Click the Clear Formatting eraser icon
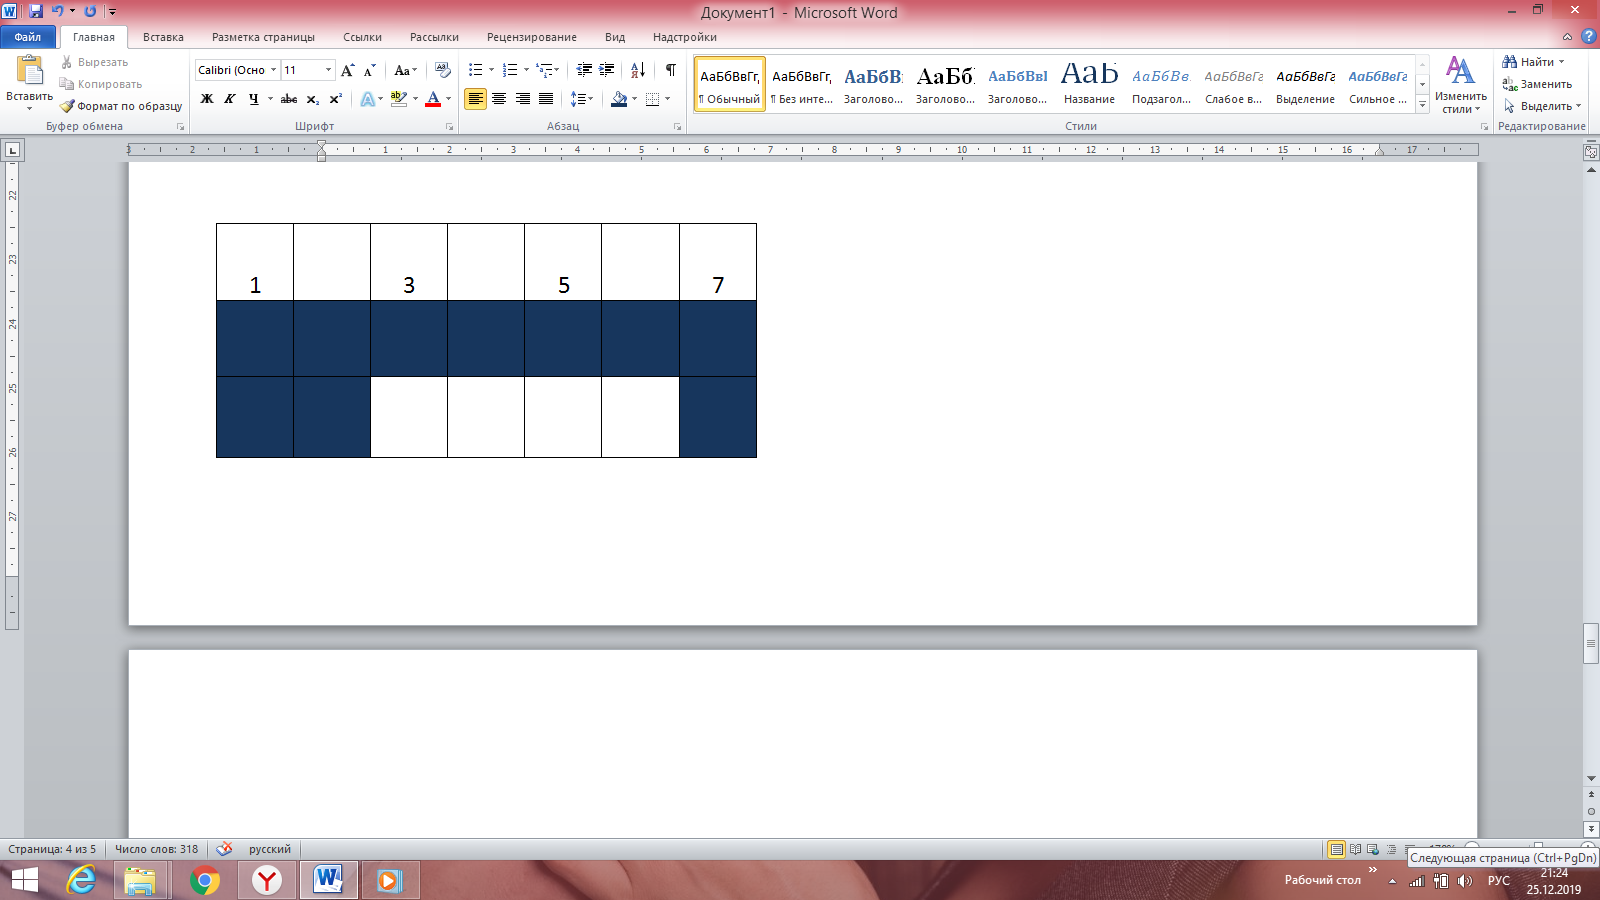The width and height of the screenshot is (1600, 900). click(443, 70)
